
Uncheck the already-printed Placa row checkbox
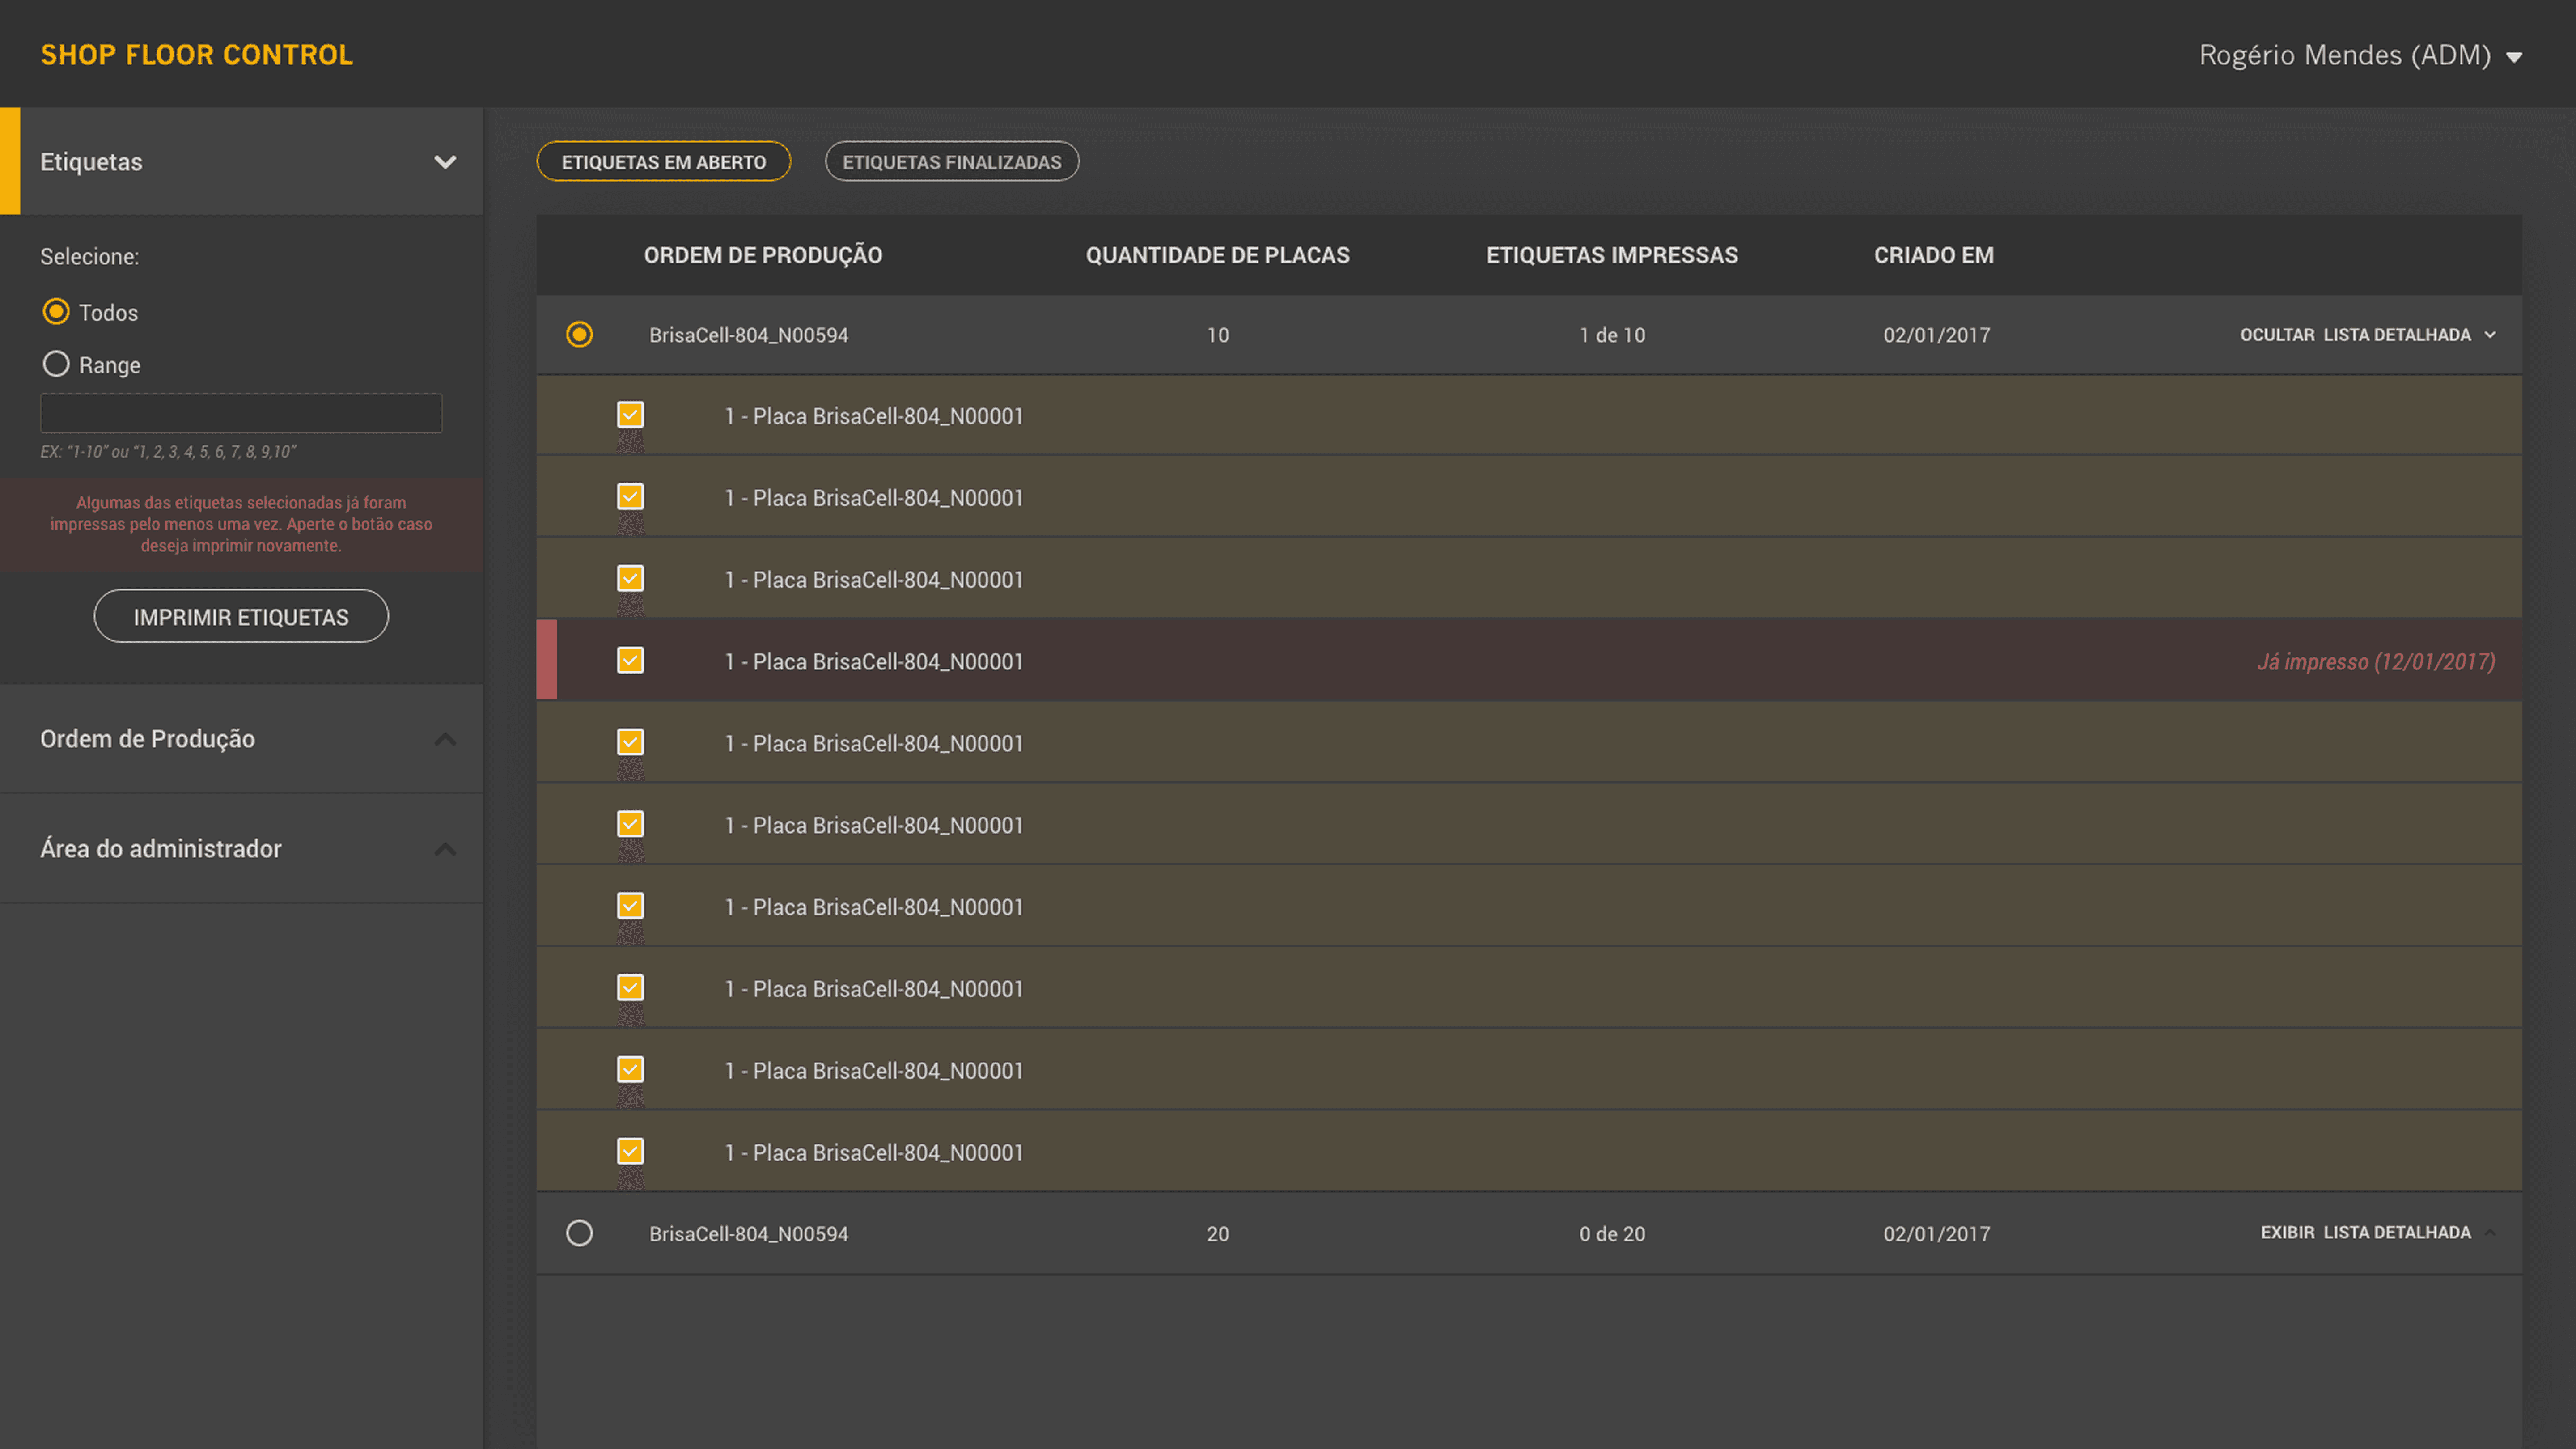[630, 660]
